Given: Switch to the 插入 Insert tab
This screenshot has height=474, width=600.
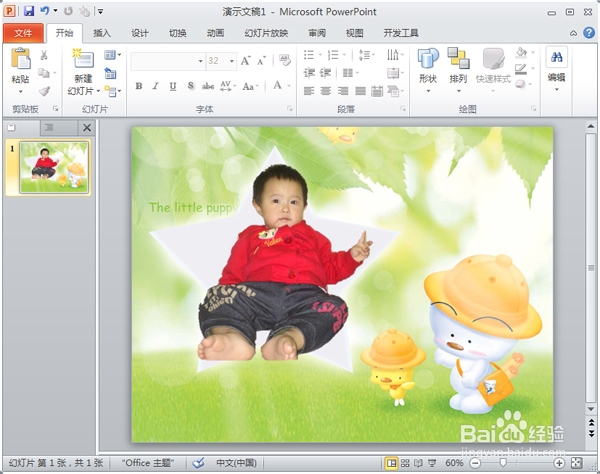Looking at the screenshot, I should pyautogui.click(x=102, y=33).
